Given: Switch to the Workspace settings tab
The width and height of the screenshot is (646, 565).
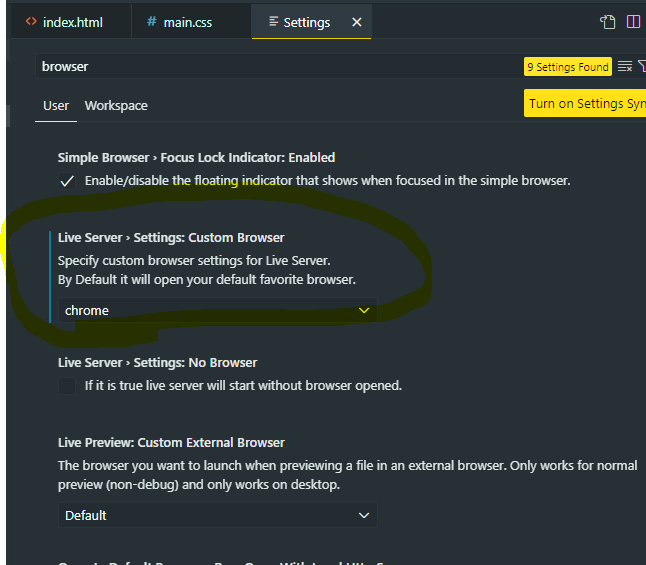Looking at the screenshot, I should (116, 106).
